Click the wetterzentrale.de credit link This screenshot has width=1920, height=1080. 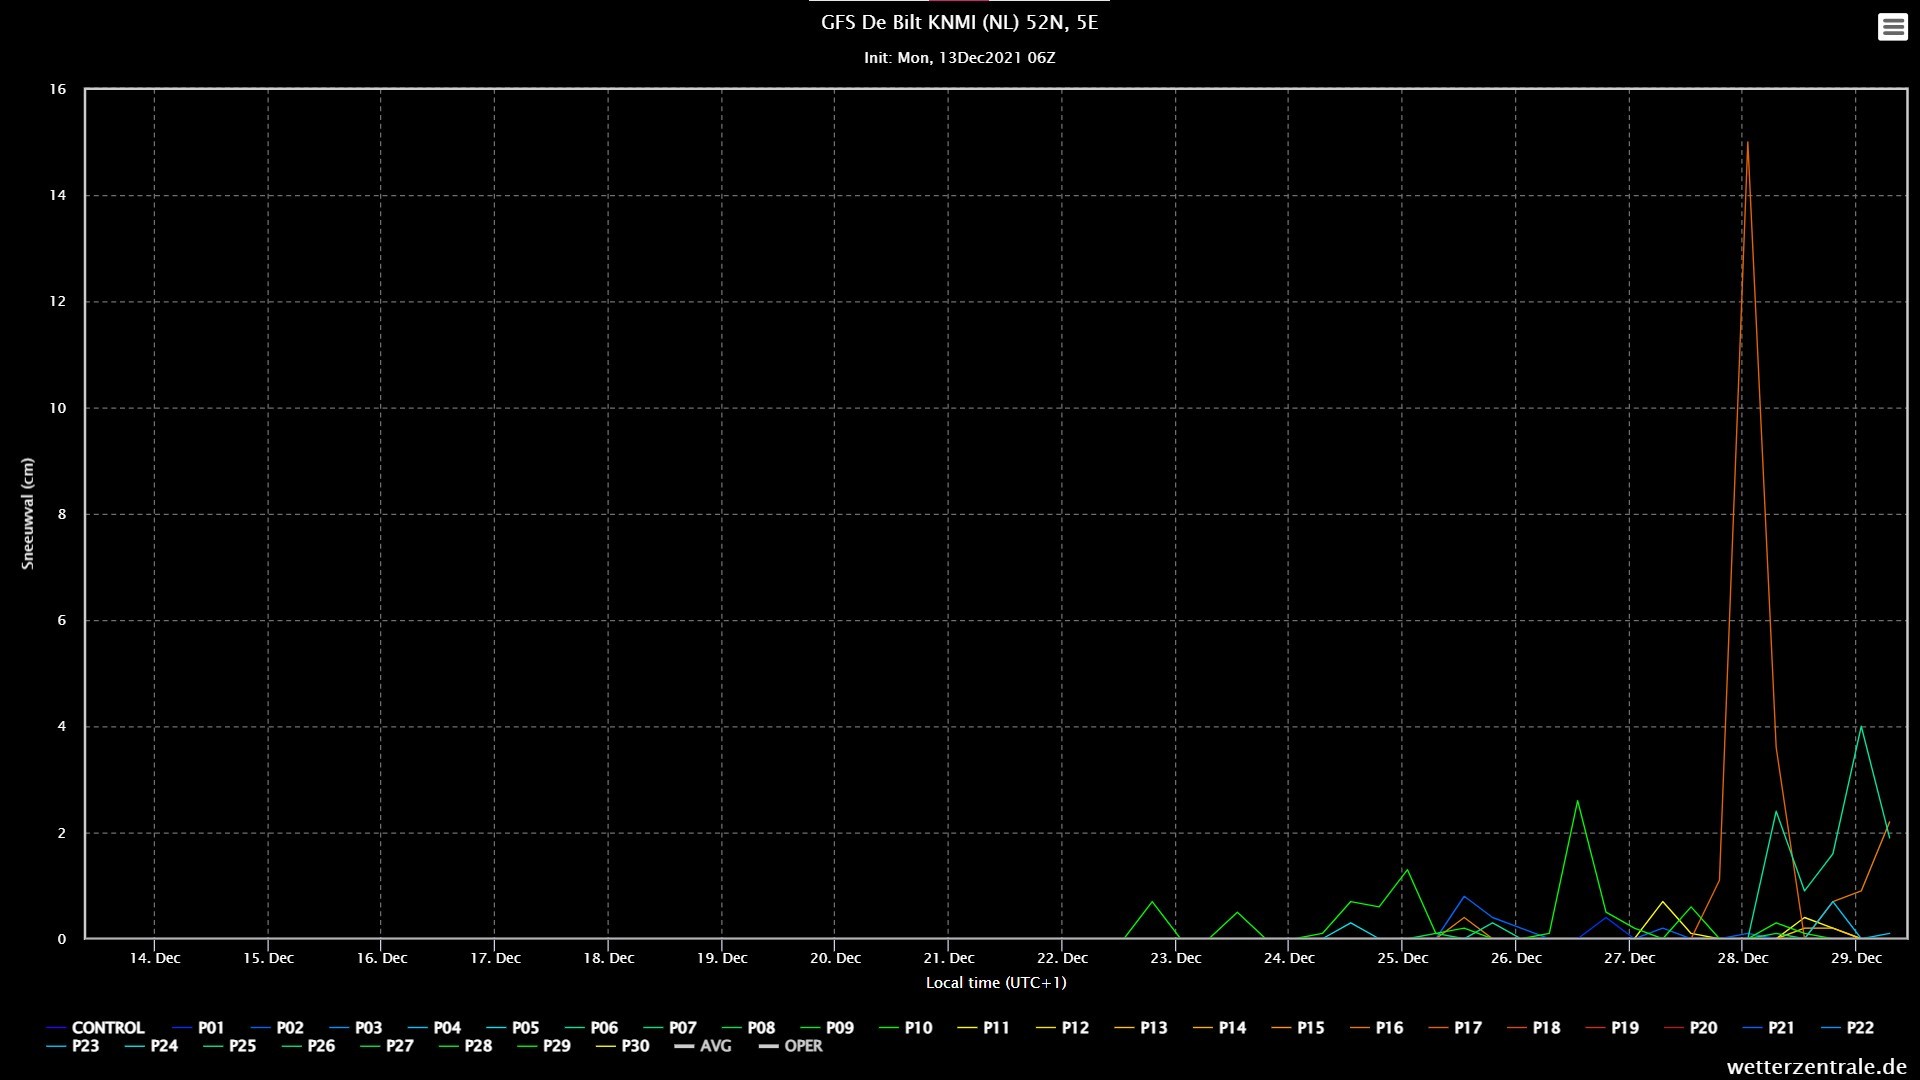1816,1067
